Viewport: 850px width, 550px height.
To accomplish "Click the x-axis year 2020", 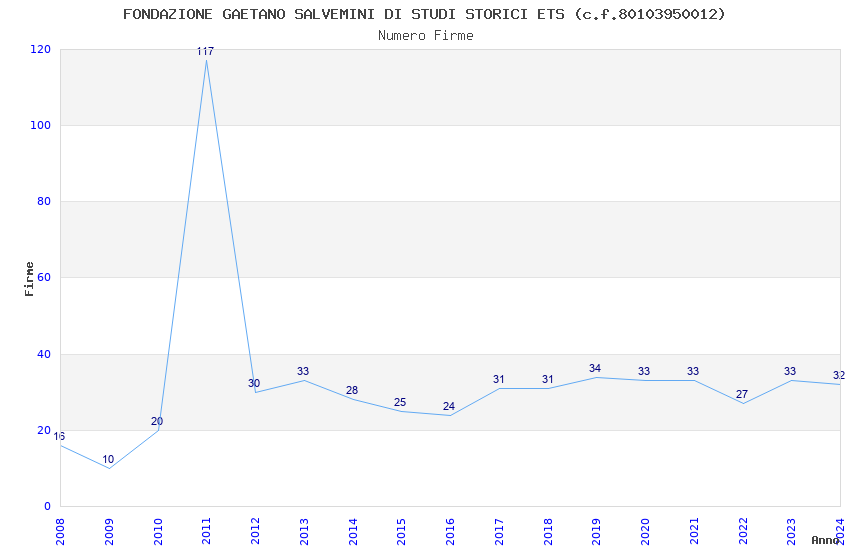I will click(x=645, y=531).
